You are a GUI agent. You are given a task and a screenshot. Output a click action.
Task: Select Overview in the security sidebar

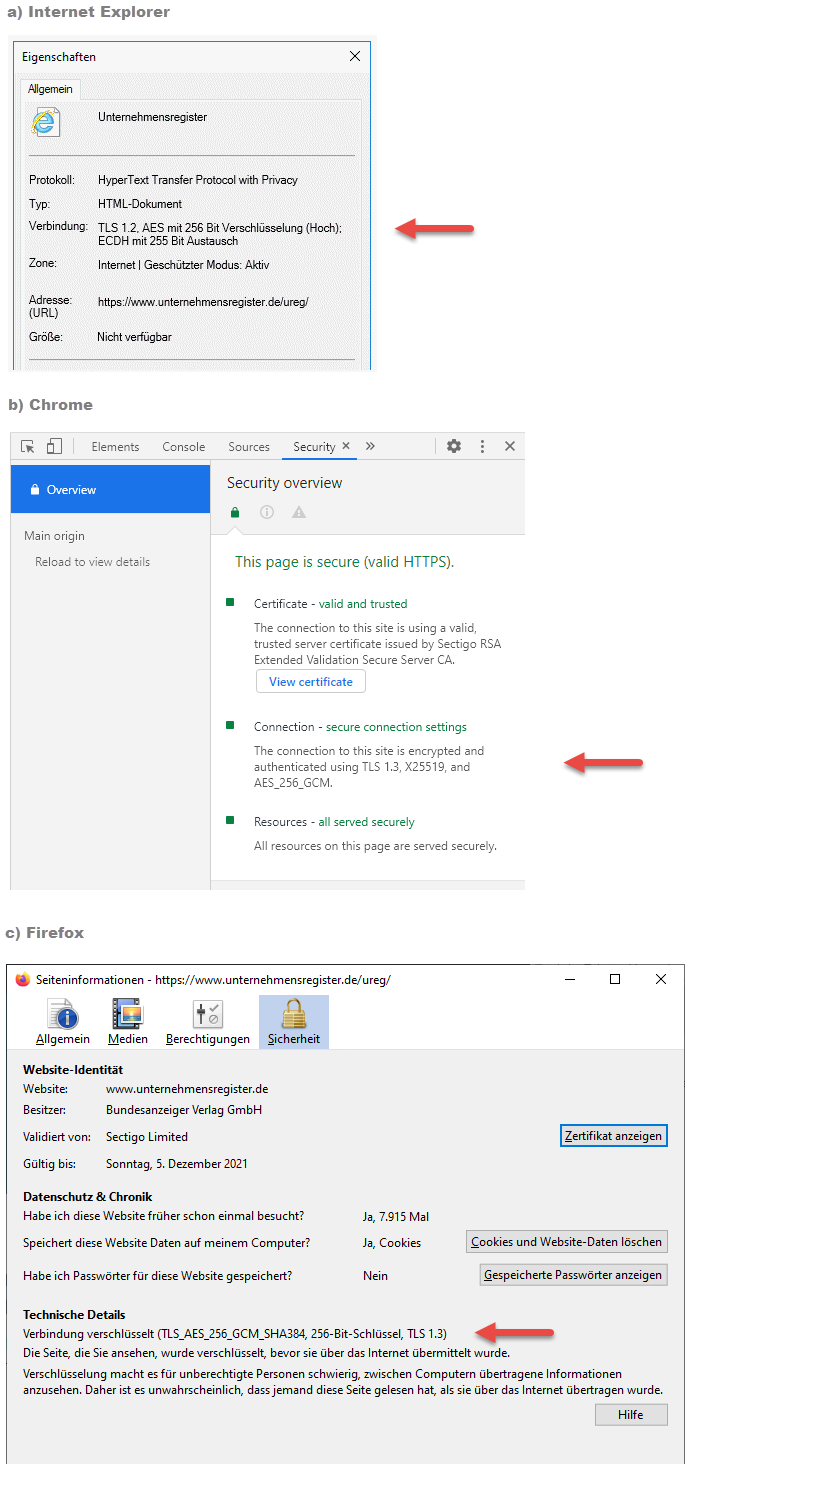click(x=110, y=490)
